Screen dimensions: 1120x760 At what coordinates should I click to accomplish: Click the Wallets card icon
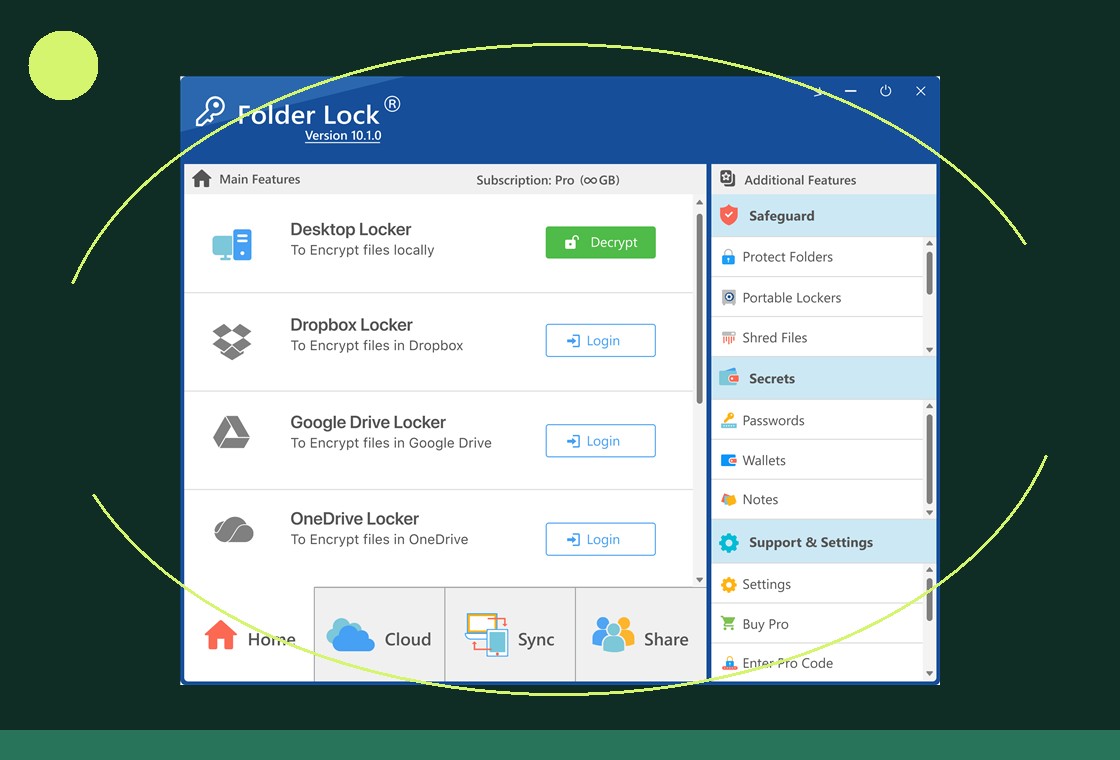pos(729,460)
